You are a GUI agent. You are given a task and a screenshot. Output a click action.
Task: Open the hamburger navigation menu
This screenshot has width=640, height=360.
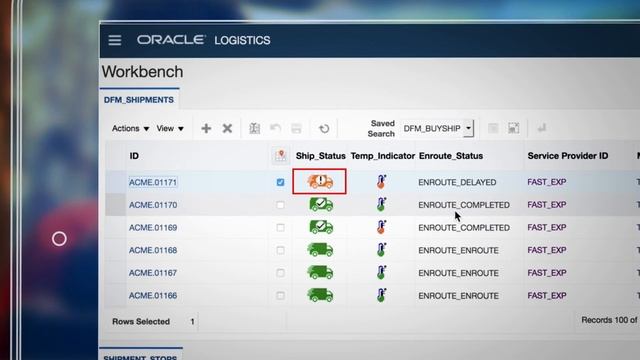[x=115, y=40]
